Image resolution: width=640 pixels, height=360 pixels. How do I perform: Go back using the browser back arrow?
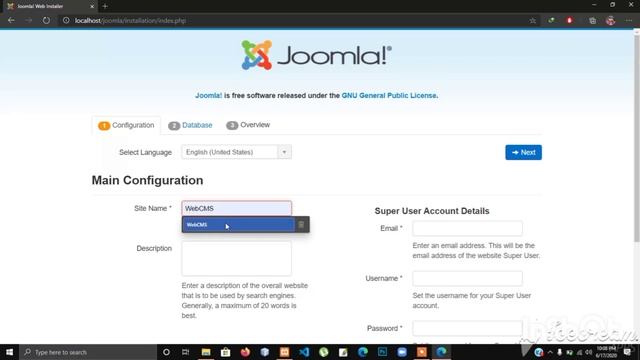point(11,20)
